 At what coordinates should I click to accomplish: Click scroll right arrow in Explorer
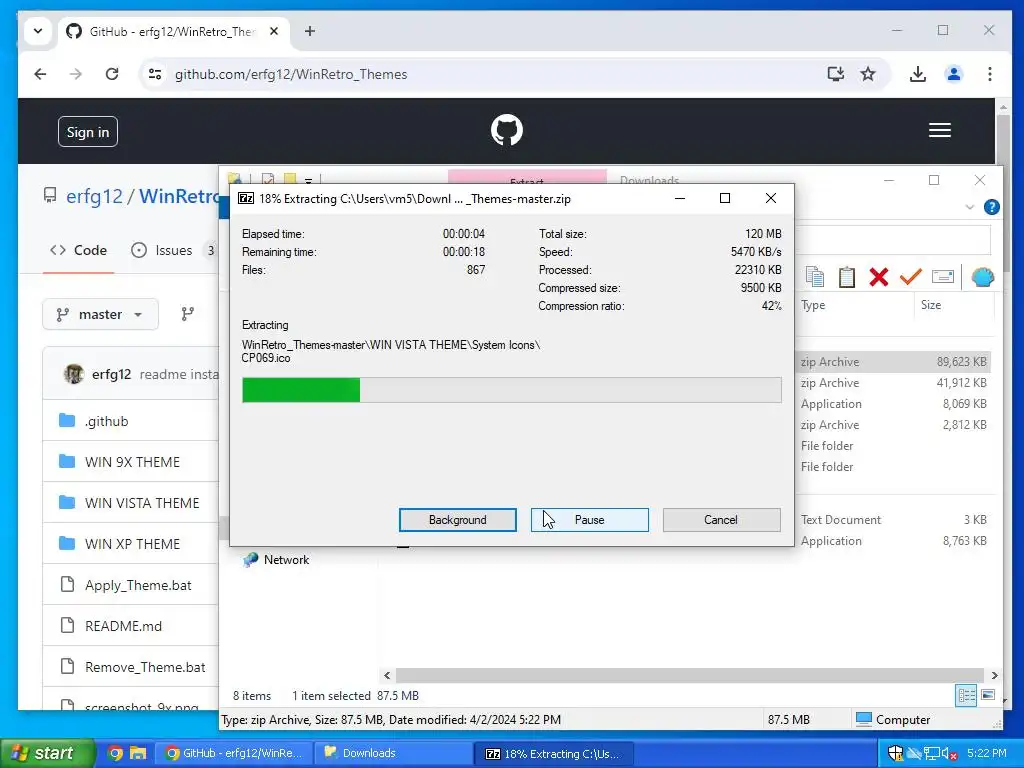click(994, 675)
